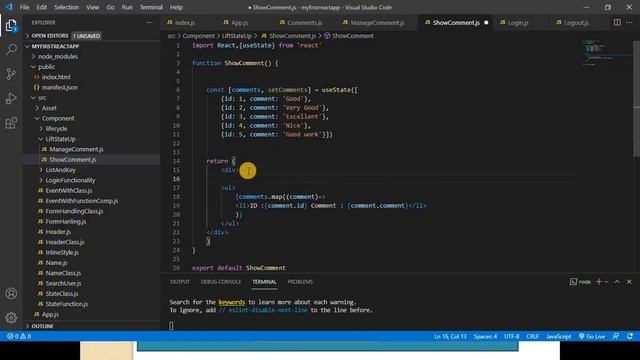Switch to the Comments.js editor tab
Viewport: 640px width, 360px height.
(304, 23)
